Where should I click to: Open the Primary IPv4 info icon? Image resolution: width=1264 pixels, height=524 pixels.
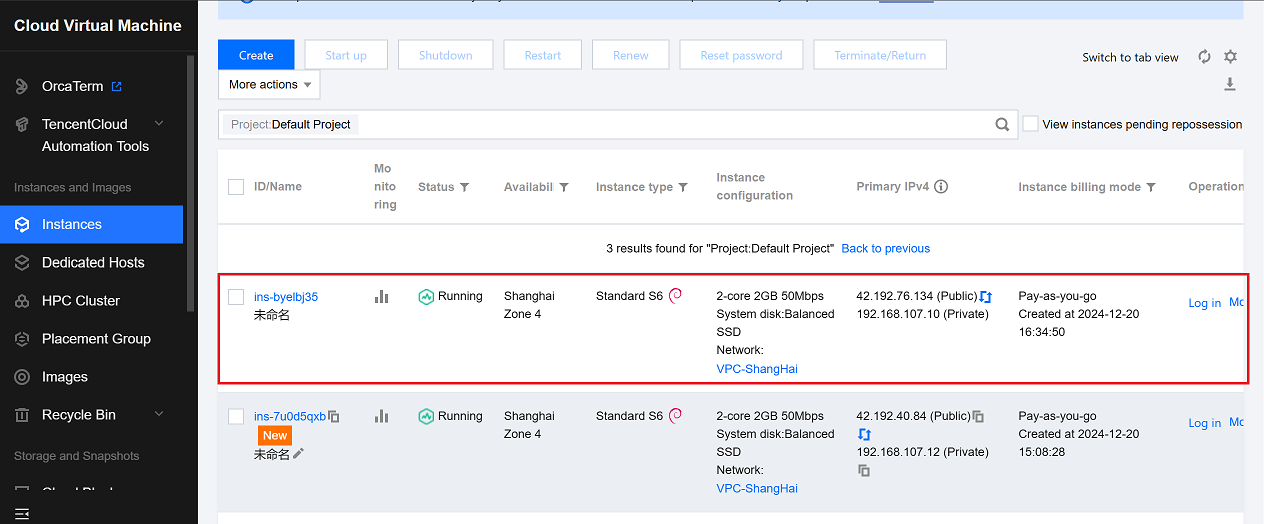click(941, 187)
